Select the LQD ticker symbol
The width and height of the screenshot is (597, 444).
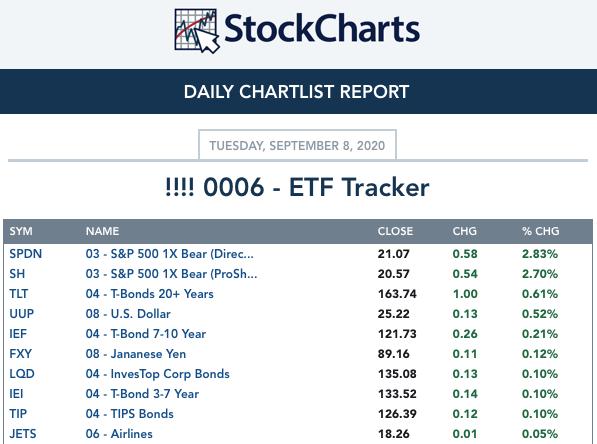coord(22,374)
